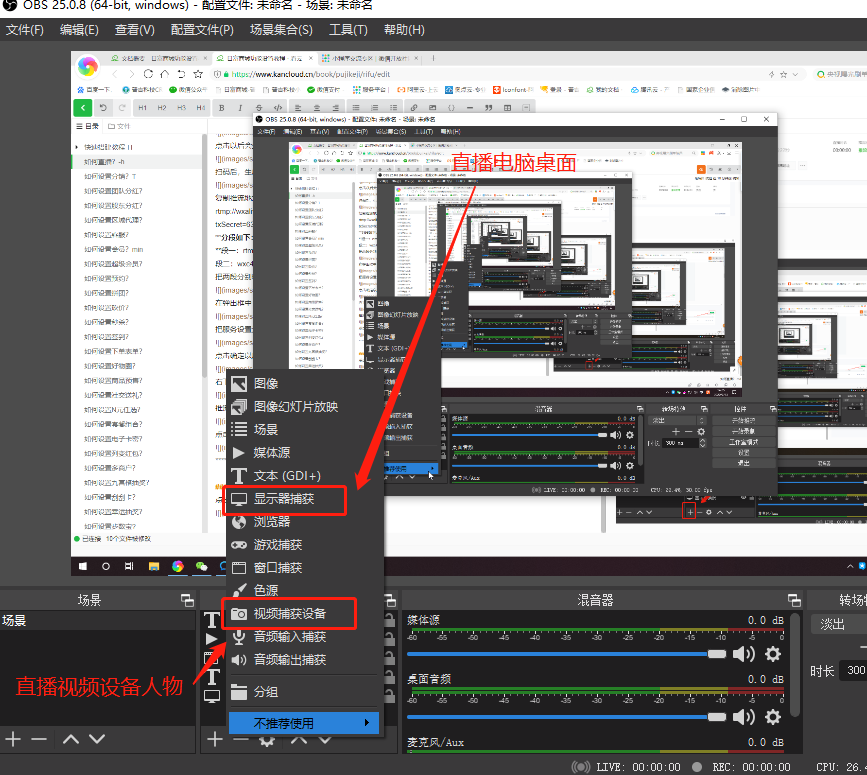Click File Explorer icon in captured taskbar
867x775 pixels.
(154, 566)
